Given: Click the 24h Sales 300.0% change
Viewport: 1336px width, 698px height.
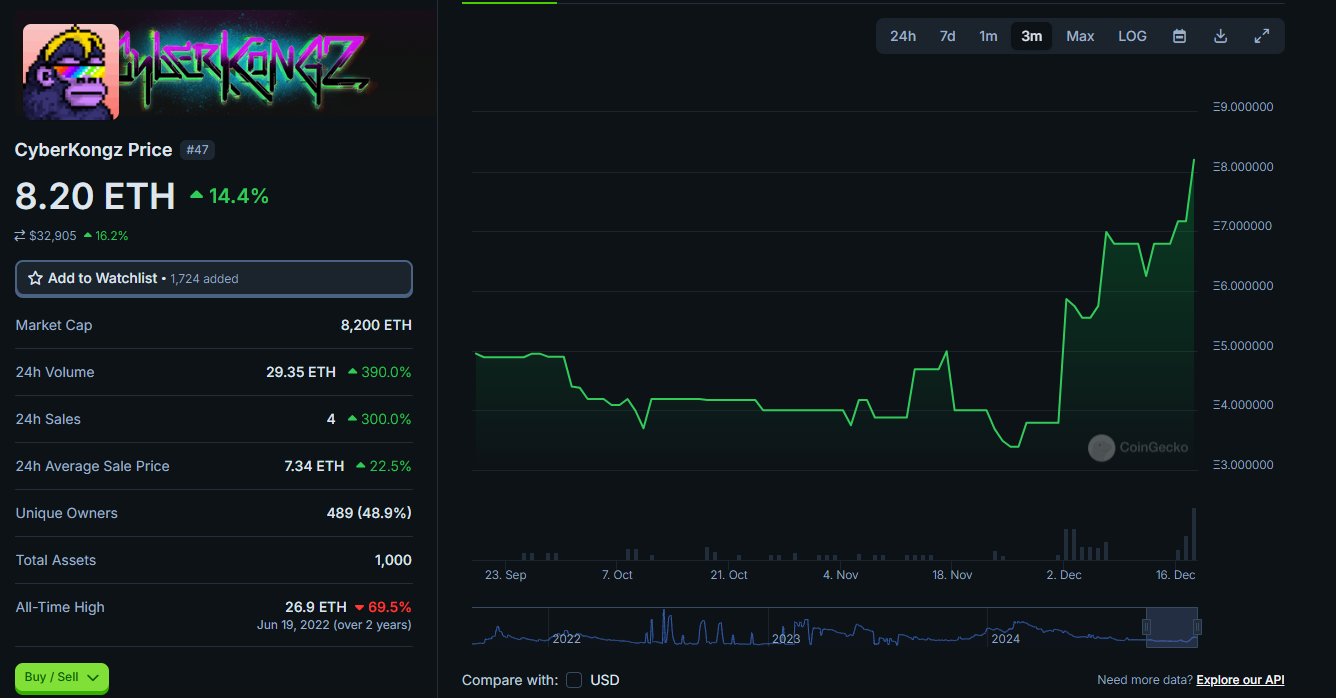Looking at the screenshot, I should click(x=379, y=419).
